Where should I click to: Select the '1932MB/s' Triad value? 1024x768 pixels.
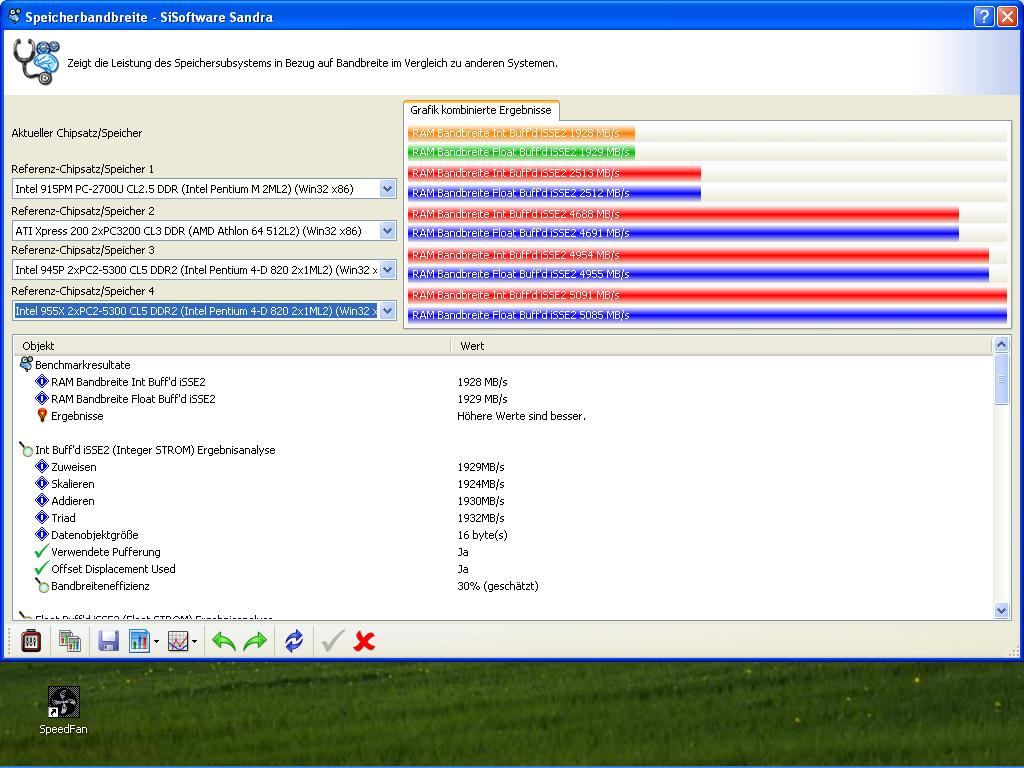(x=481, y=518)
